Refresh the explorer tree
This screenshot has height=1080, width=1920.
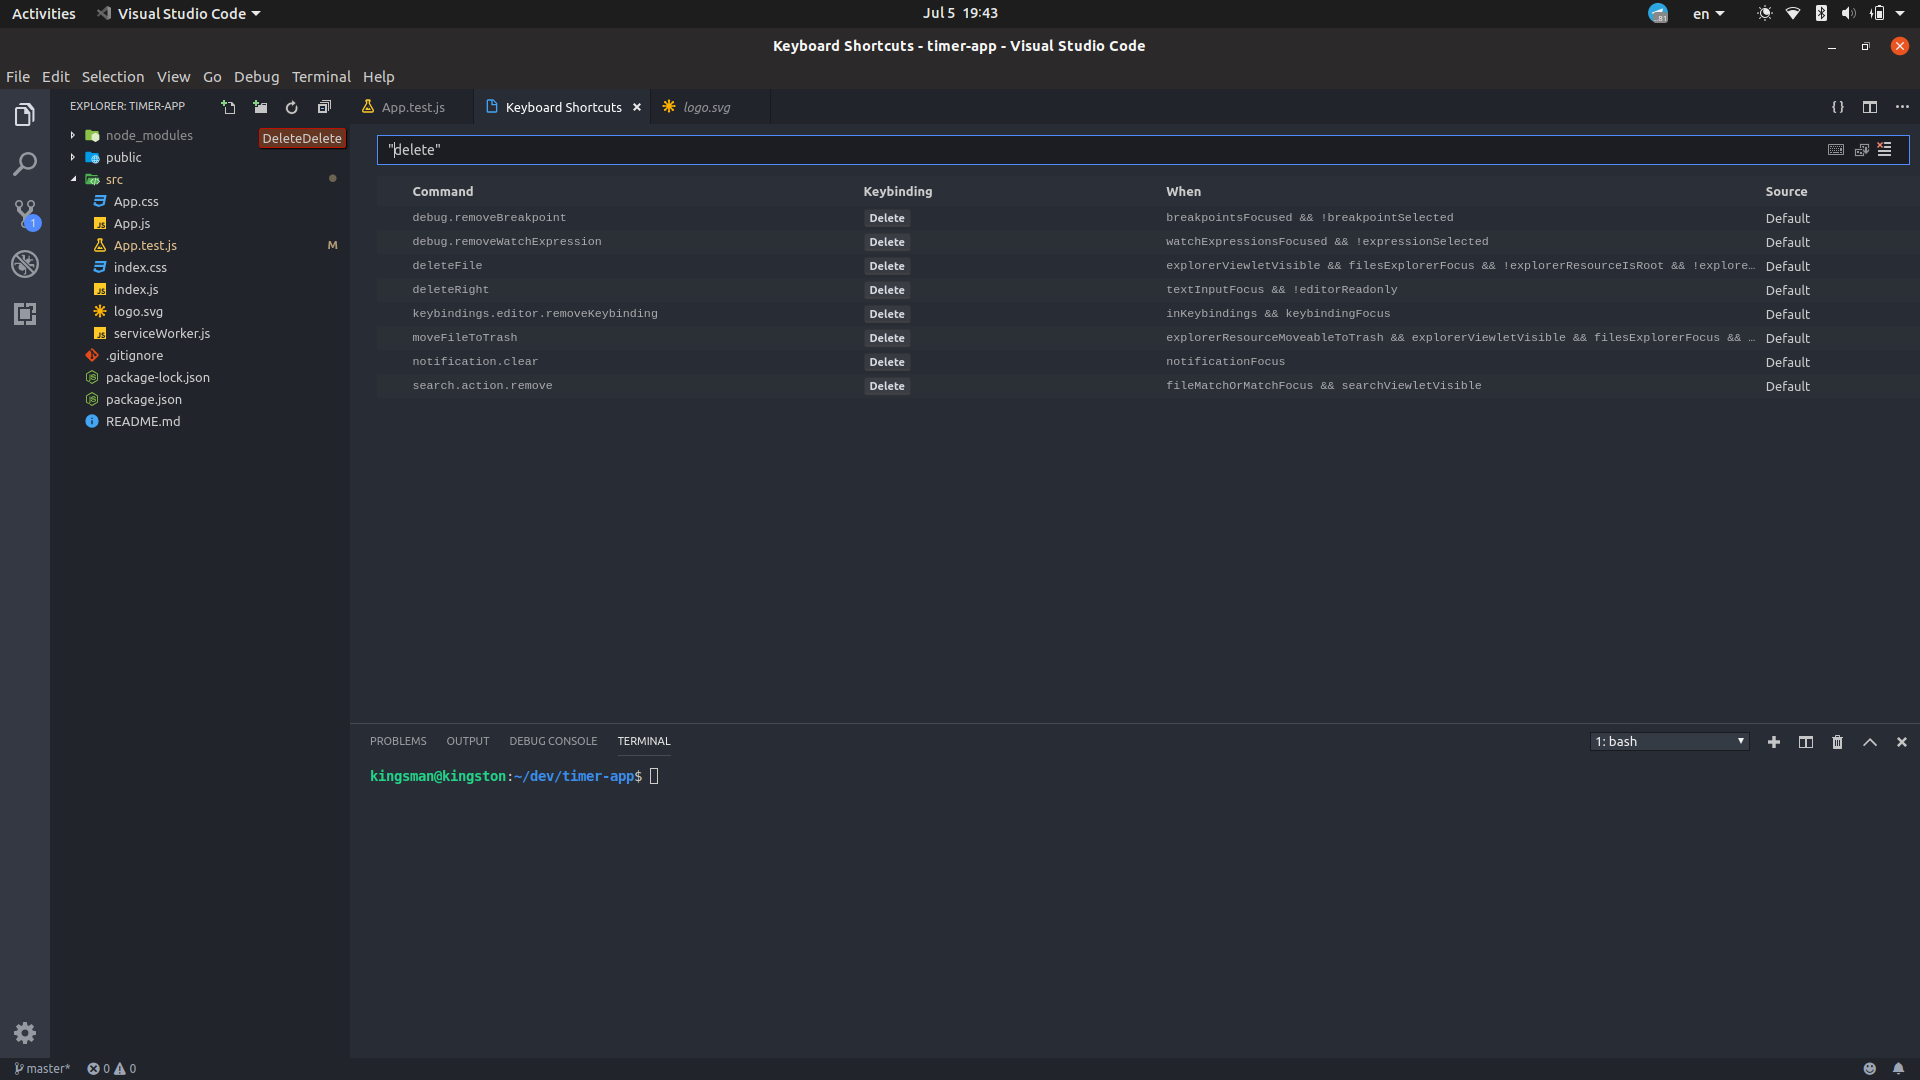[x=292, y=107]
